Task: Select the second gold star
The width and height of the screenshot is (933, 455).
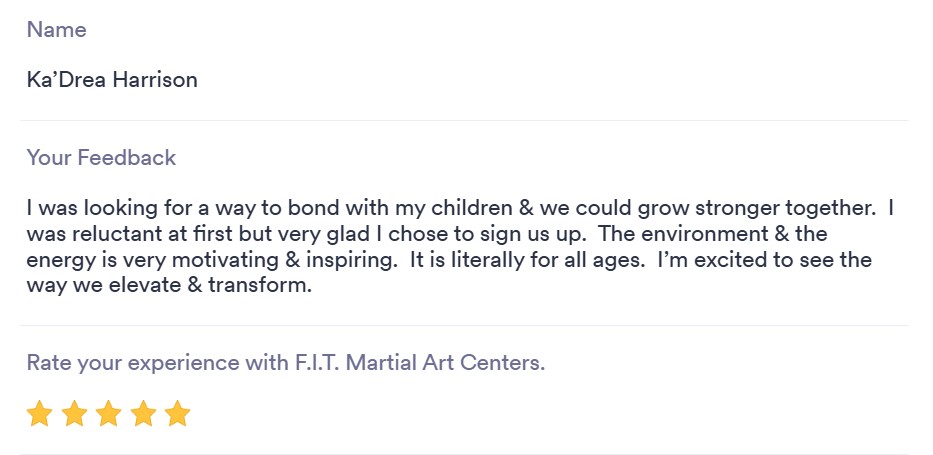Action: pyautogui.click(x=74, y=413)
